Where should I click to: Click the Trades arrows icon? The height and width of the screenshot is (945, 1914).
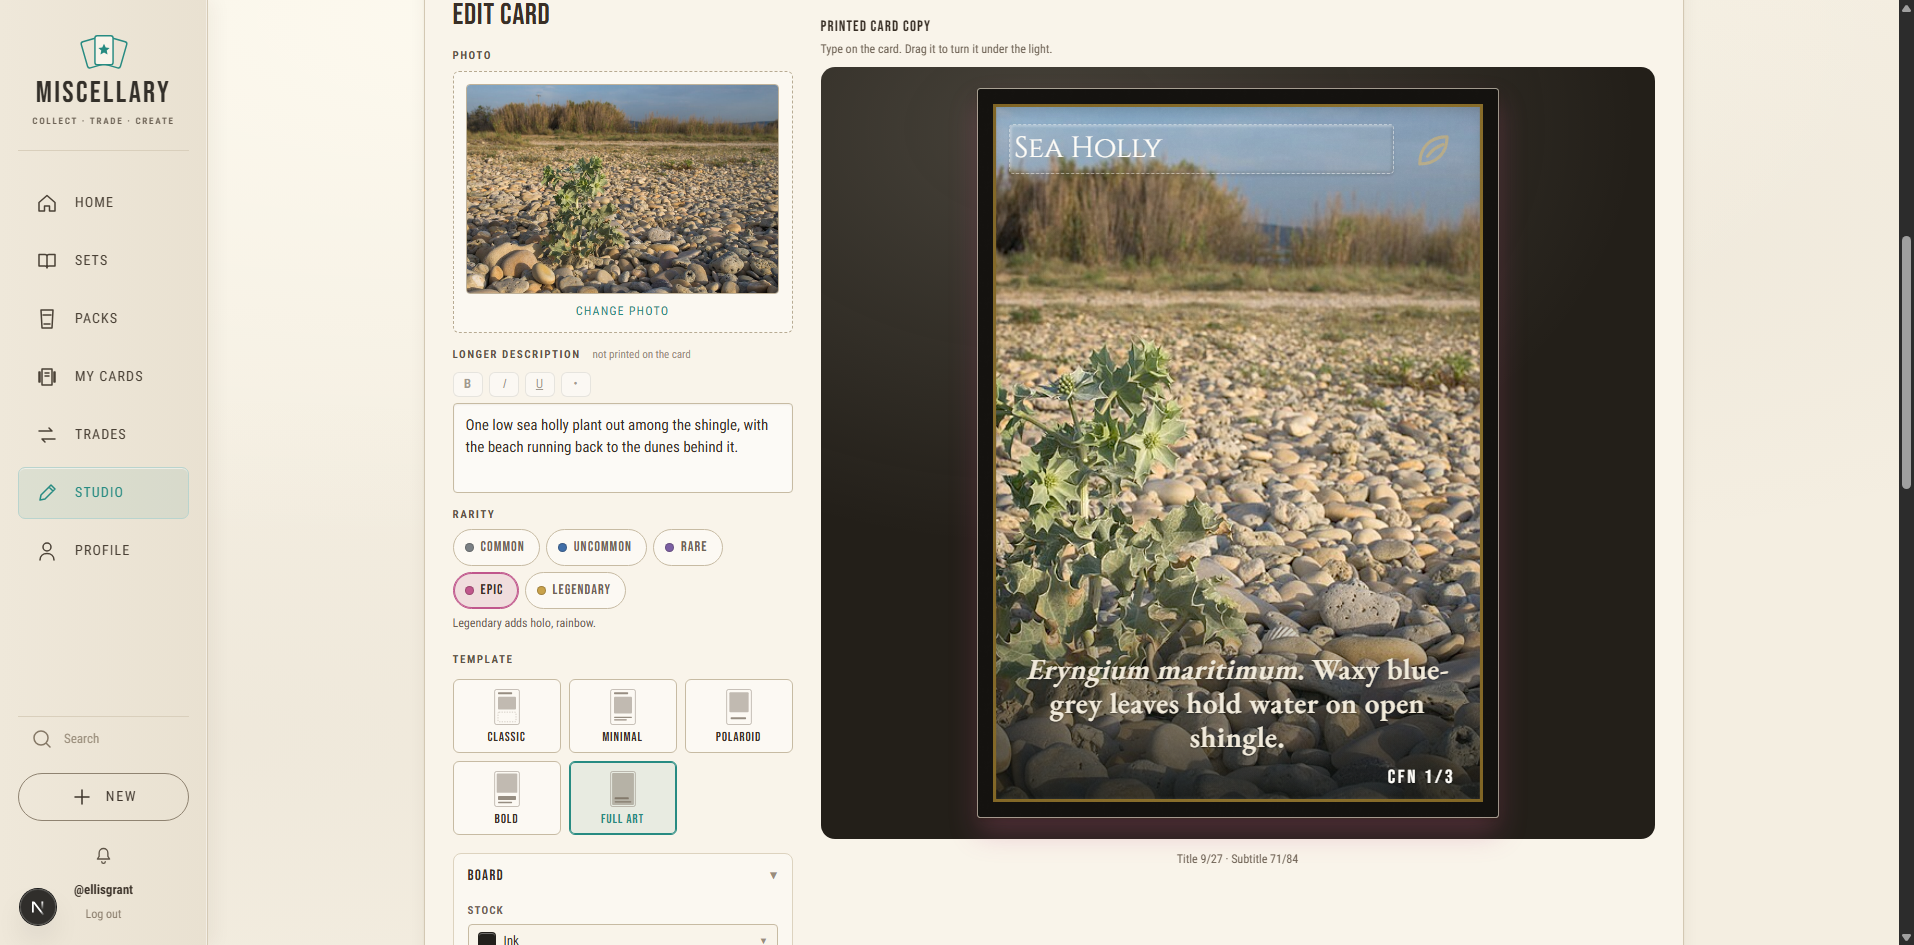pos(47,435)
